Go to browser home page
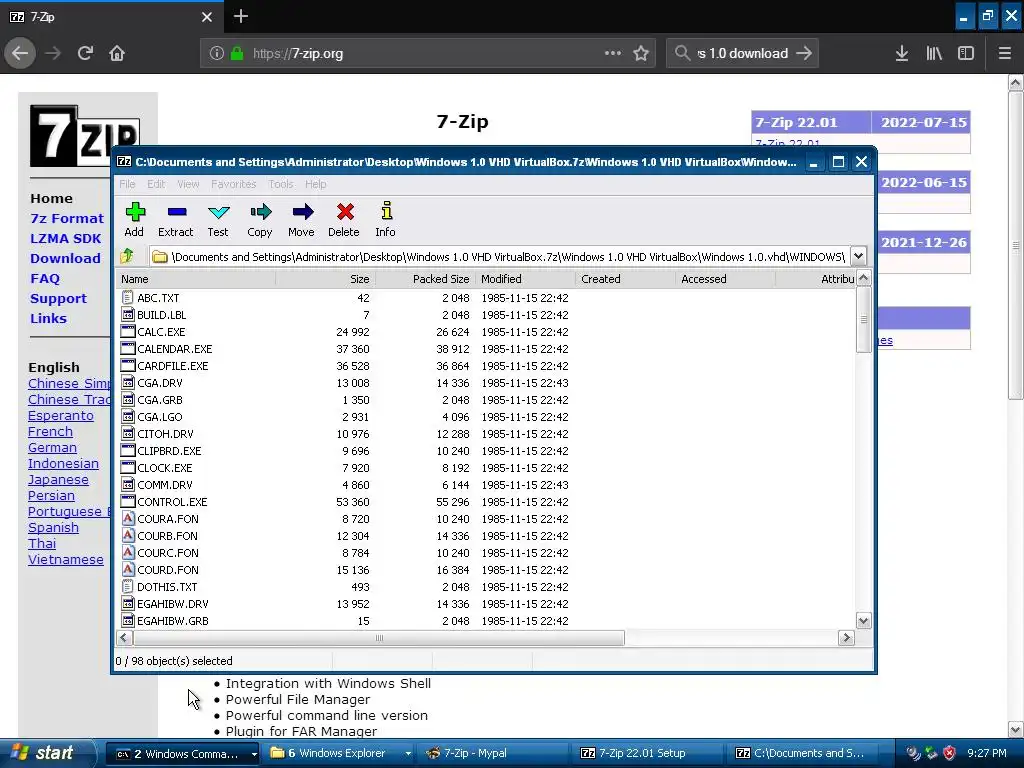 tap(117, 53)
